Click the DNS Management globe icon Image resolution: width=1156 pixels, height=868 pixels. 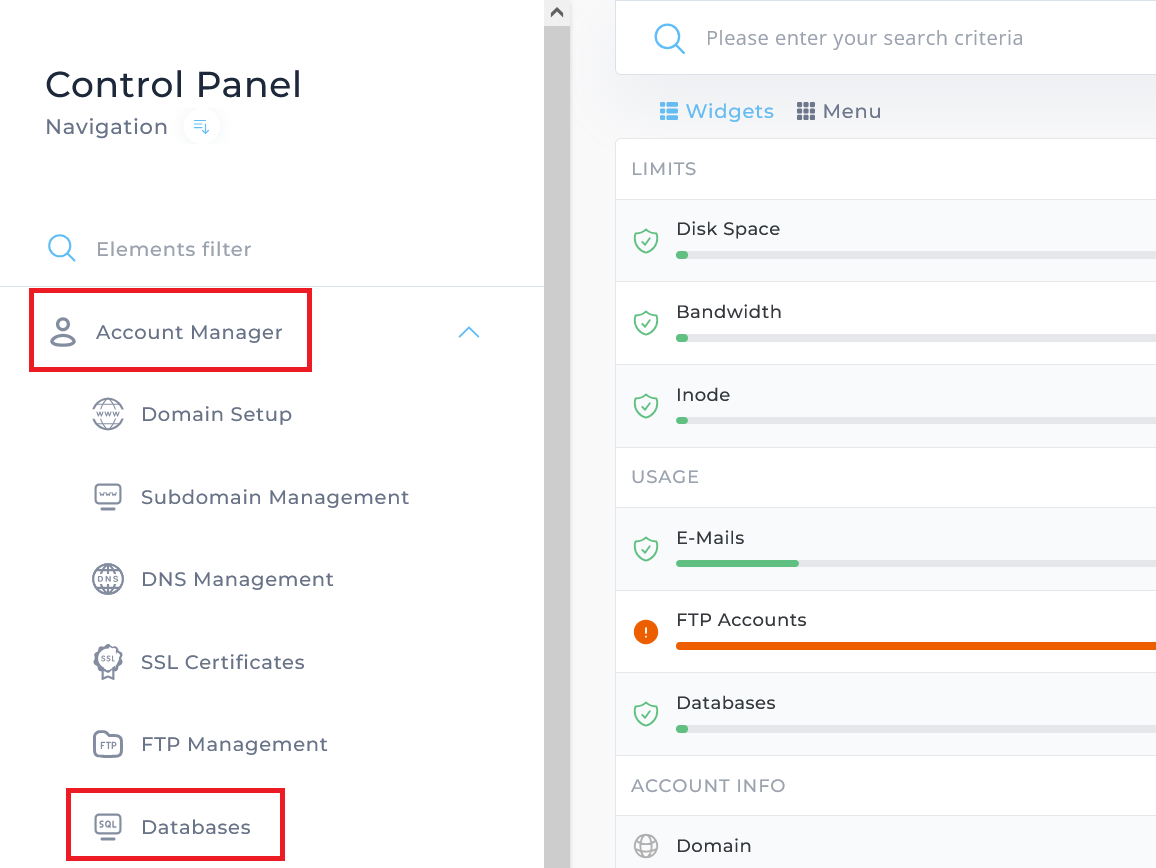pyautogui.click(x=108, y=579)
